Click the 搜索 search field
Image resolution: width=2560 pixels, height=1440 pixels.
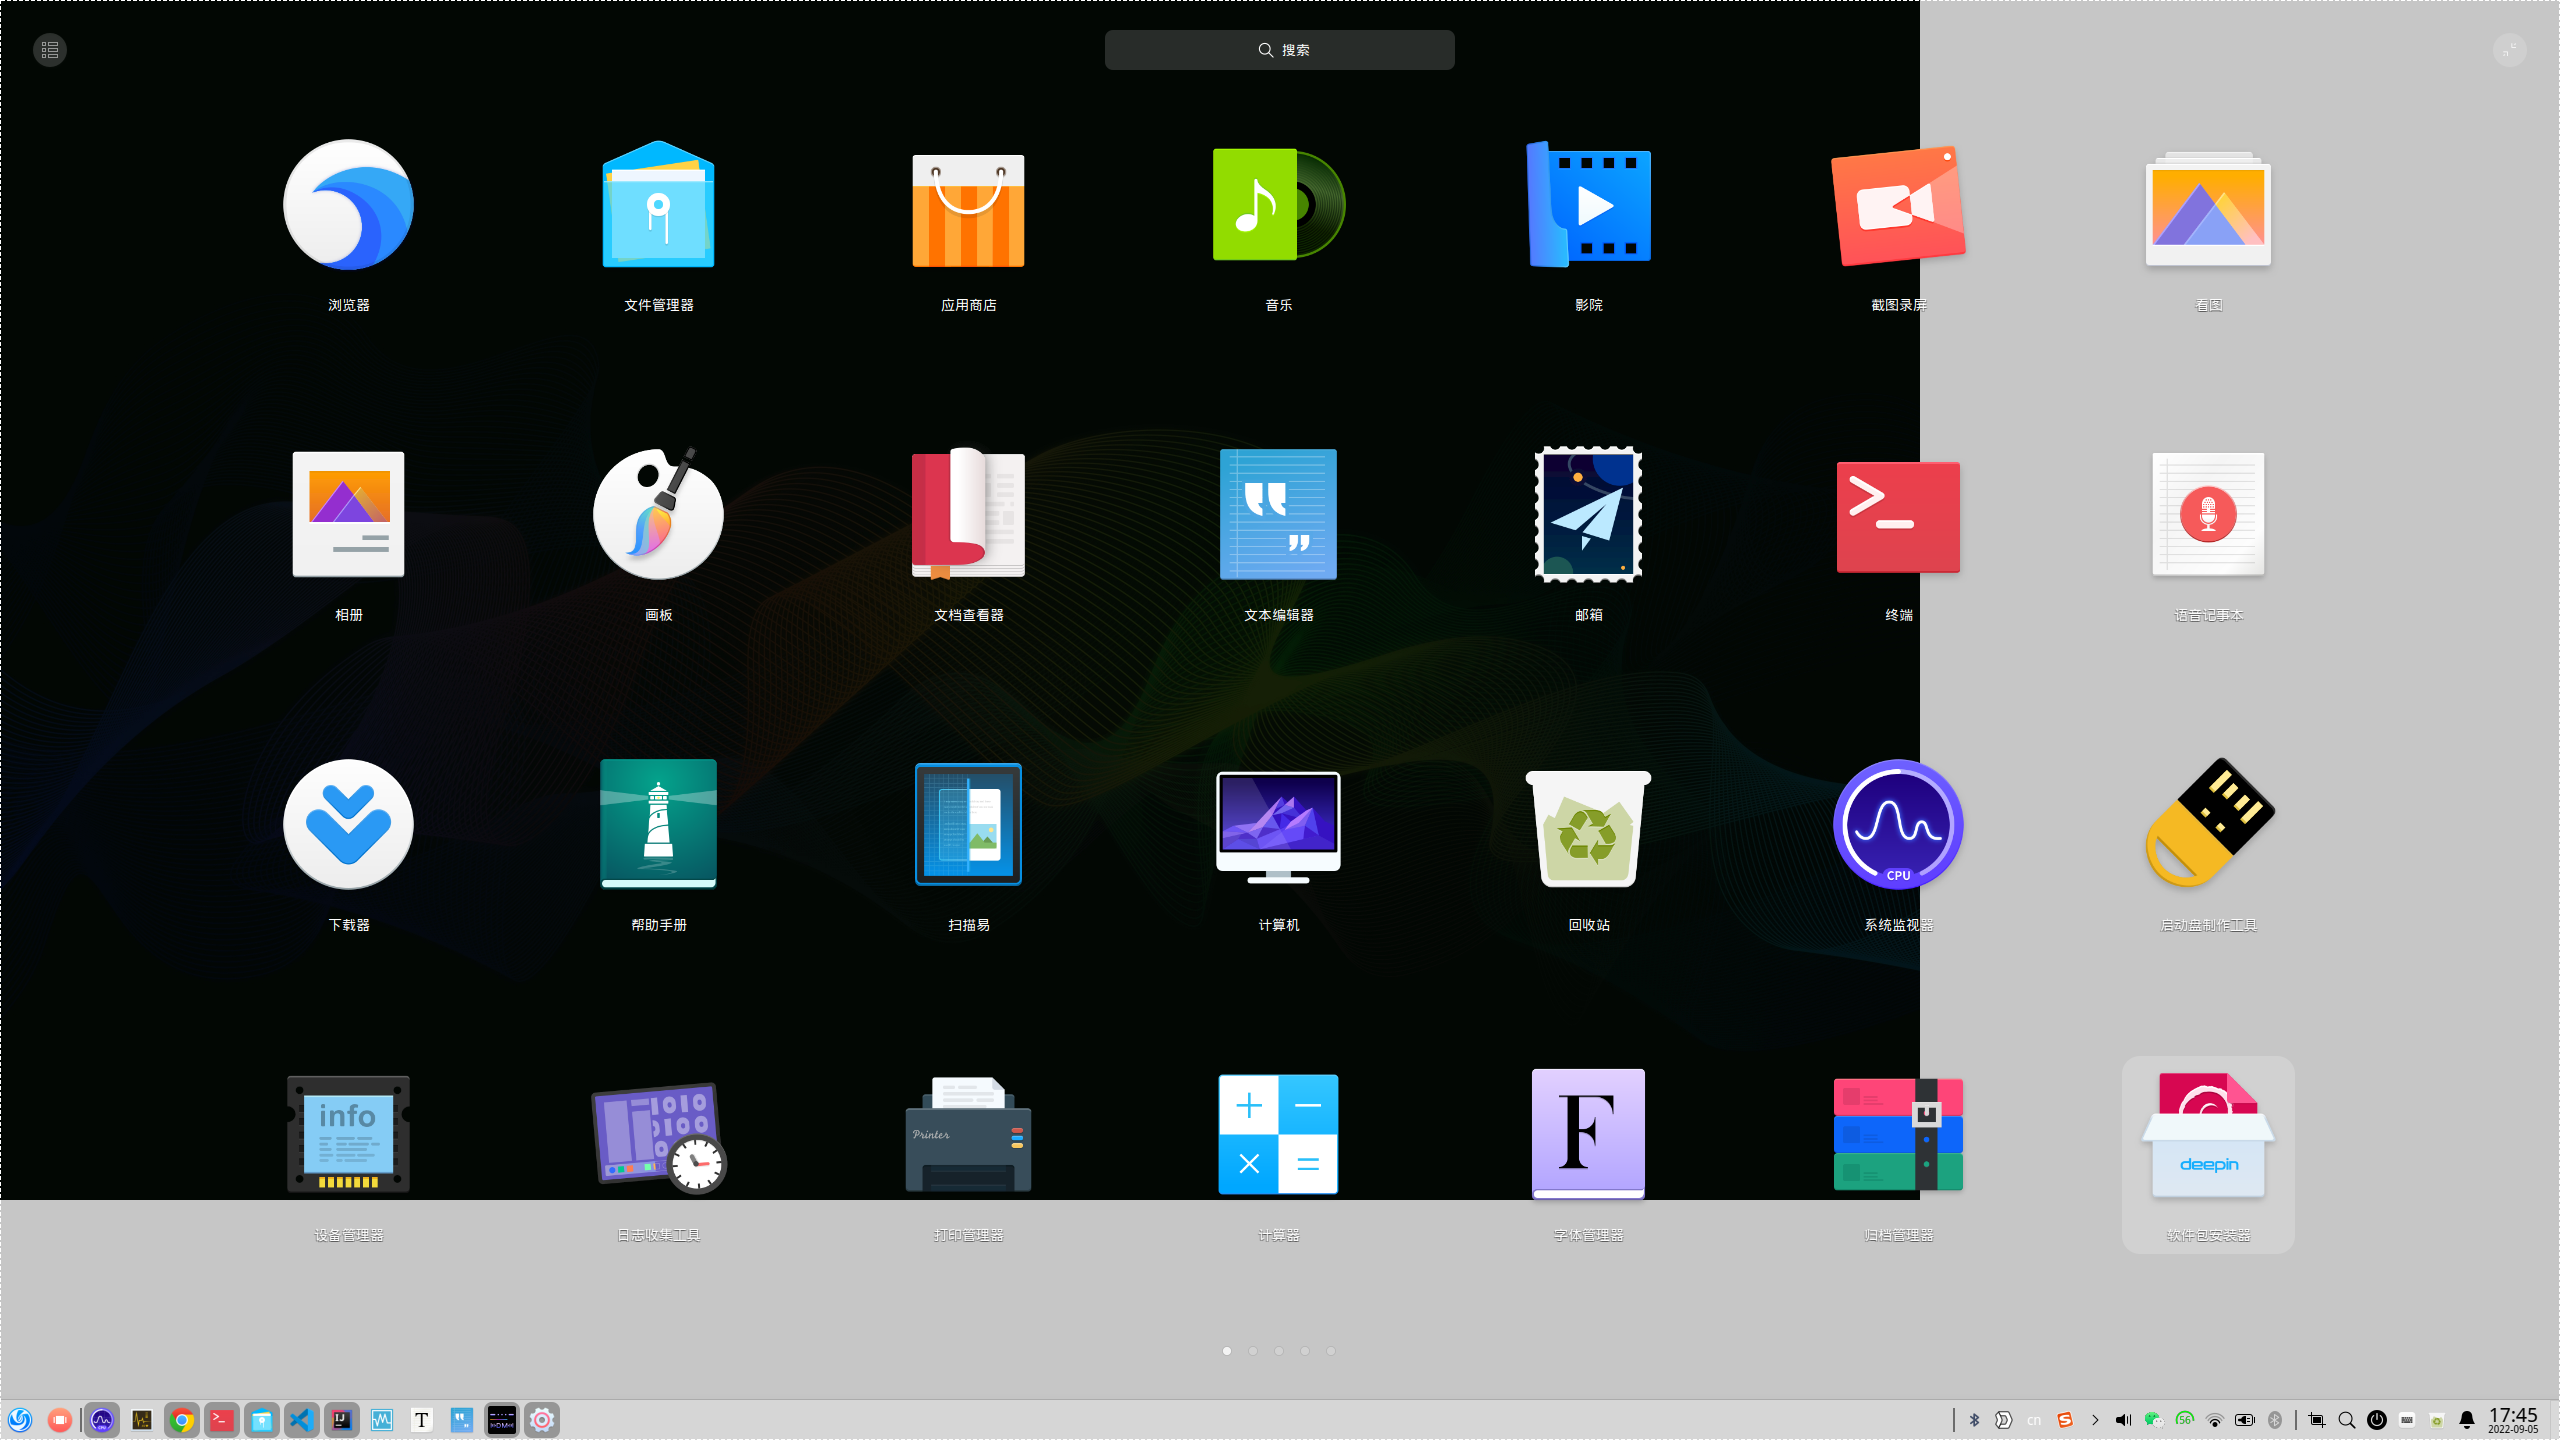pyautogui.click(x=1280, y=50)
